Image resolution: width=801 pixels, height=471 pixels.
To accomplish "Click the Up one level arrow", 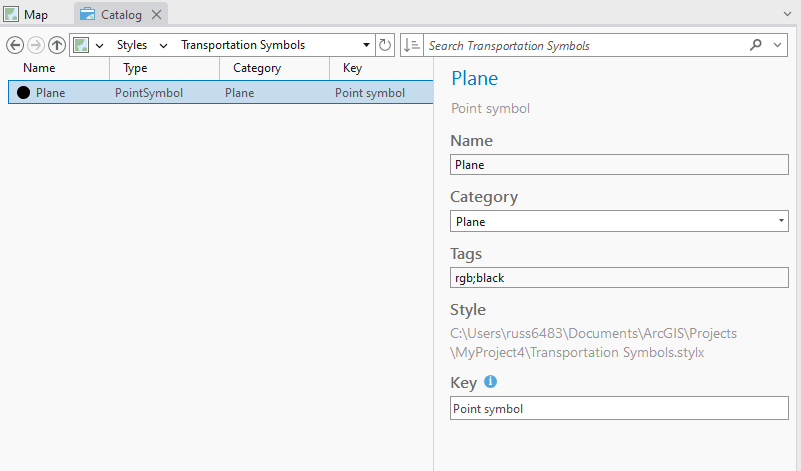I will (57, 46).
